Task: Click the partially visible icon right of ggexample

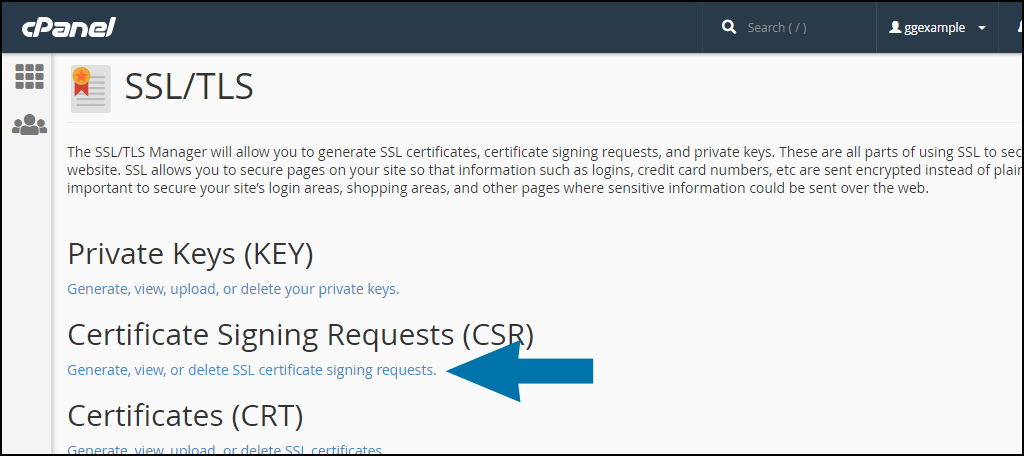Action: [1017, 27]
